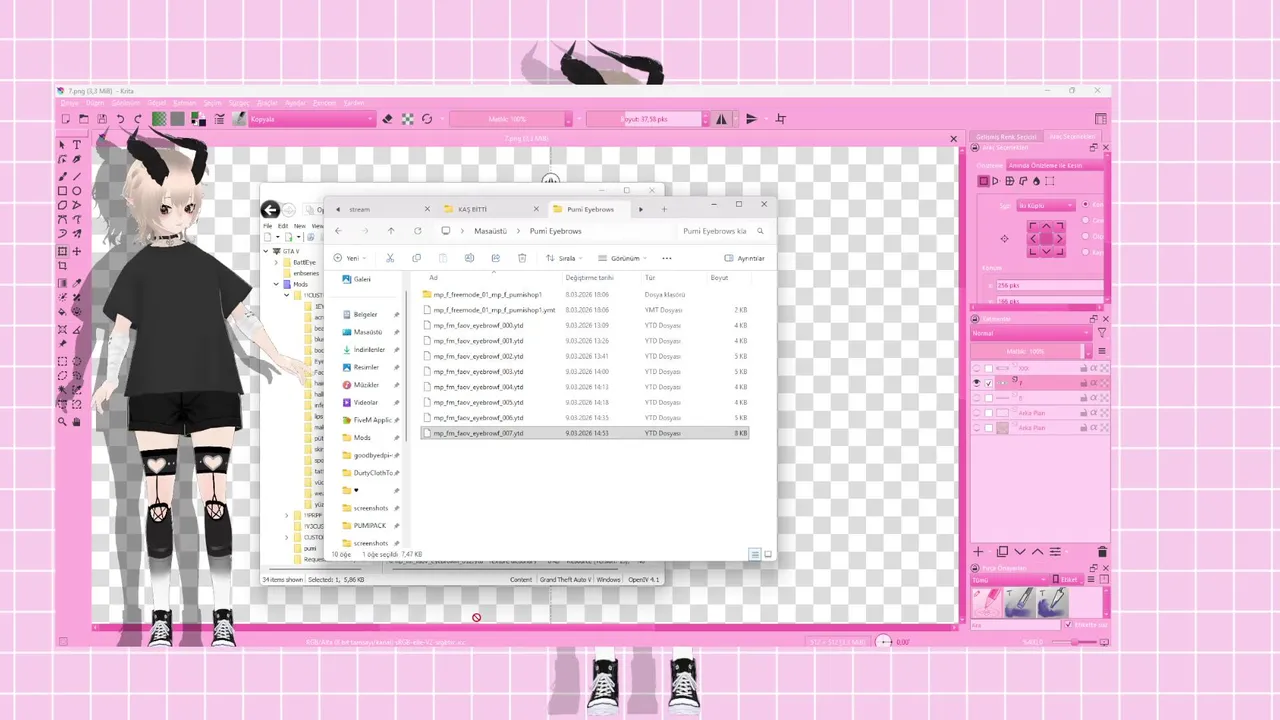Add new layer with plus icon in Krita
The width and height of the screenshot is (1280, 720).
click(978, 551)
